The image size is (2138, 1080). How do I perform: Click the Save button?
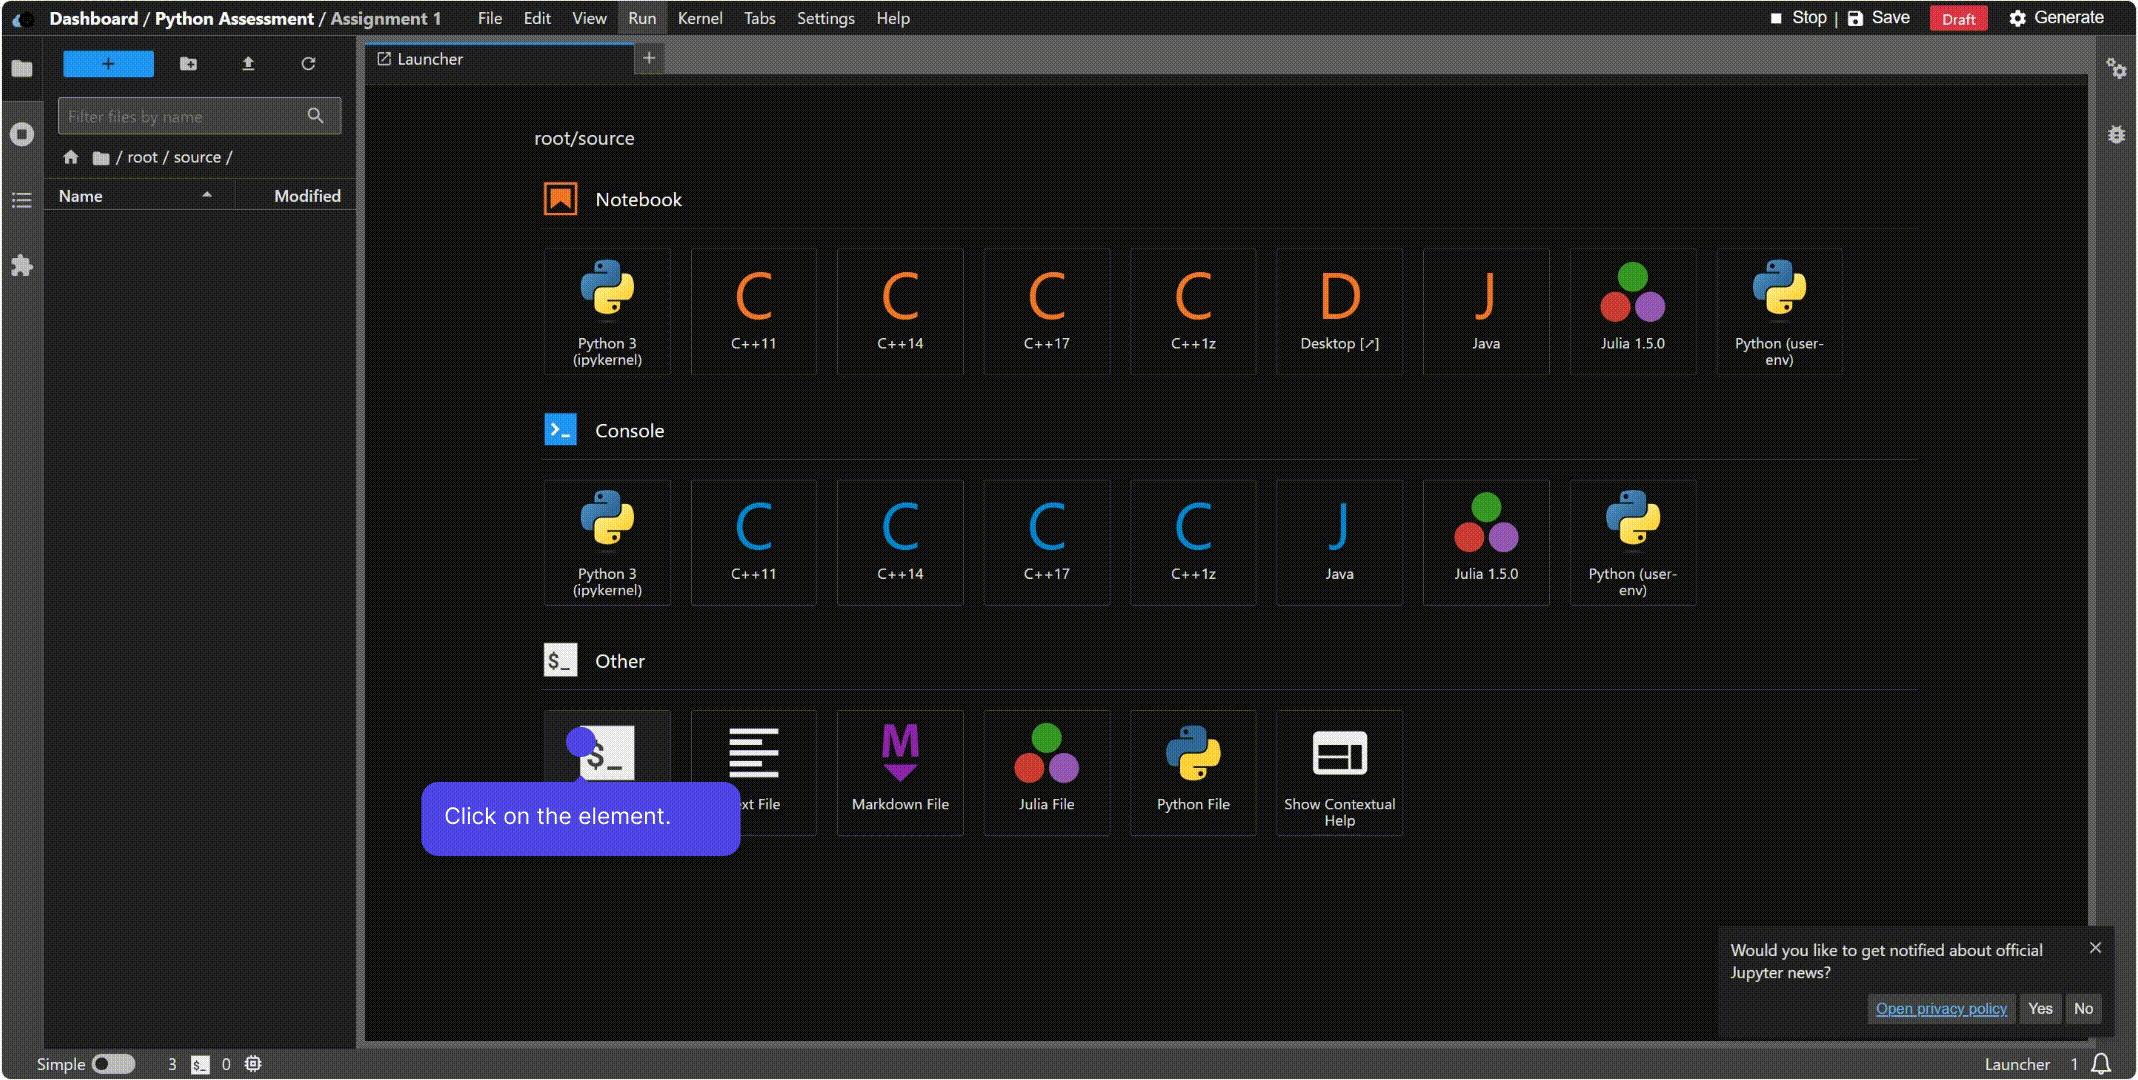[1879, 18]
